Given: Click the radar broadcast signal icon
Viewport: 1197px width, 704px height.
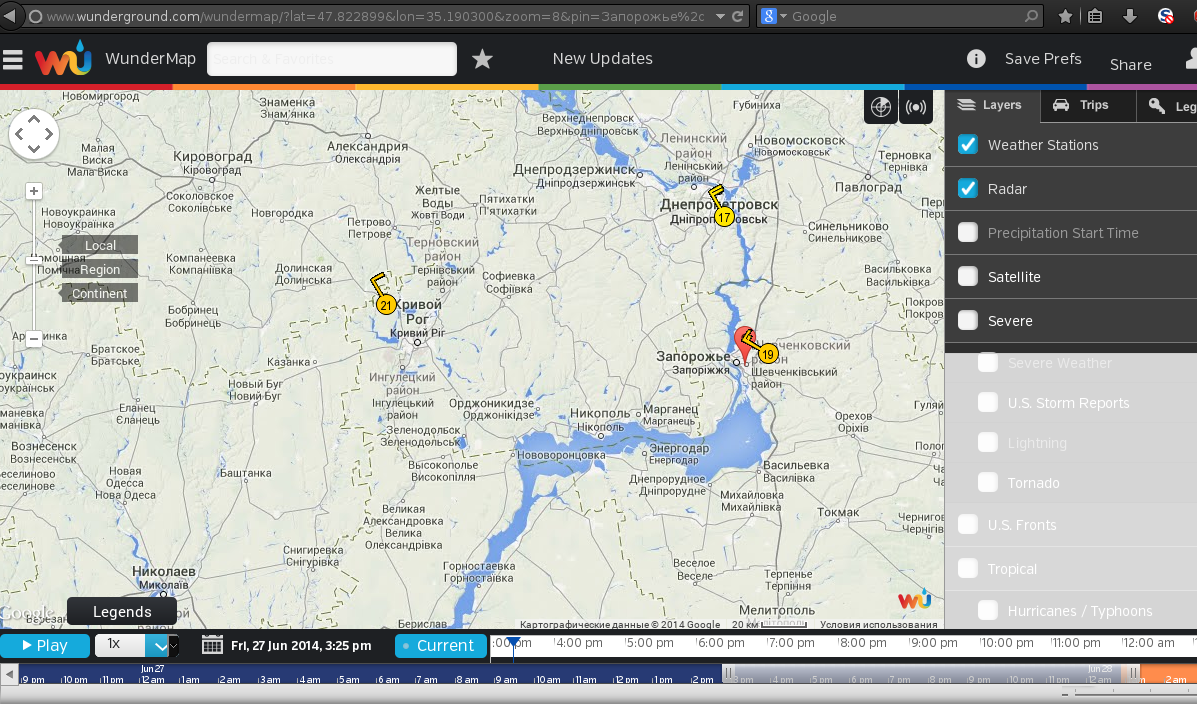Looking at the screenshot, I should pos(915,107).
